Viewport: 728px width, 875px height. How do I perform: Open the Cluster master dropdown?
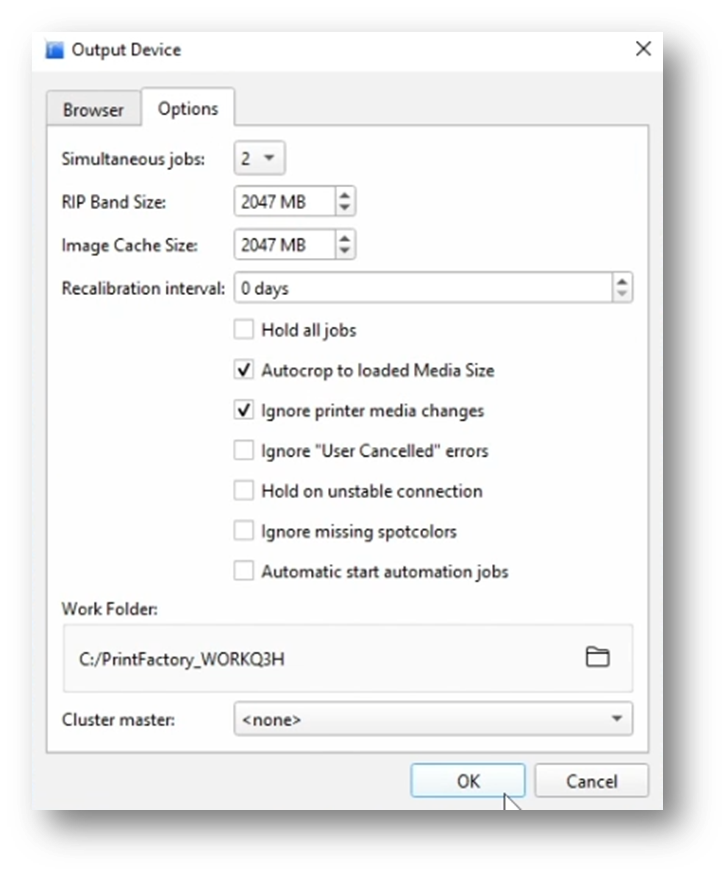click(x=433, y=719)
